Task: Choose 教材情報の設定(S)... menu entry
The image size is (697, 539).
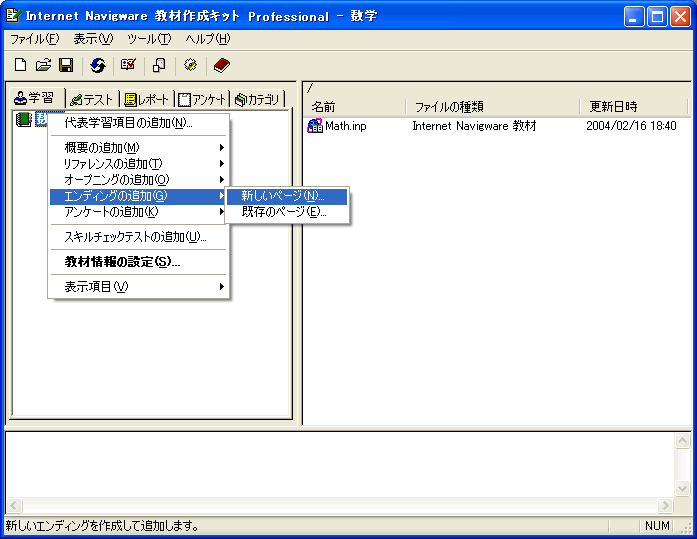Action: [x=139, y=262]
